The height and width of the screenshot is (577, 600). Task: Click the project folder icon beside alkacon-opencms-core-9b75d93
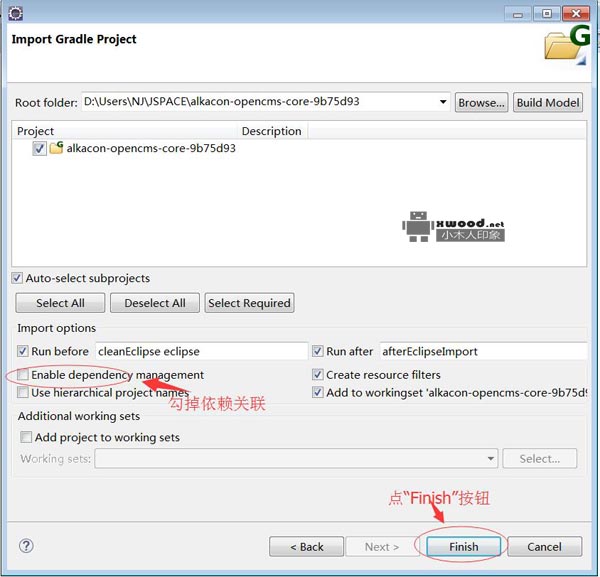pyautogui.click(x=56, y=147)
